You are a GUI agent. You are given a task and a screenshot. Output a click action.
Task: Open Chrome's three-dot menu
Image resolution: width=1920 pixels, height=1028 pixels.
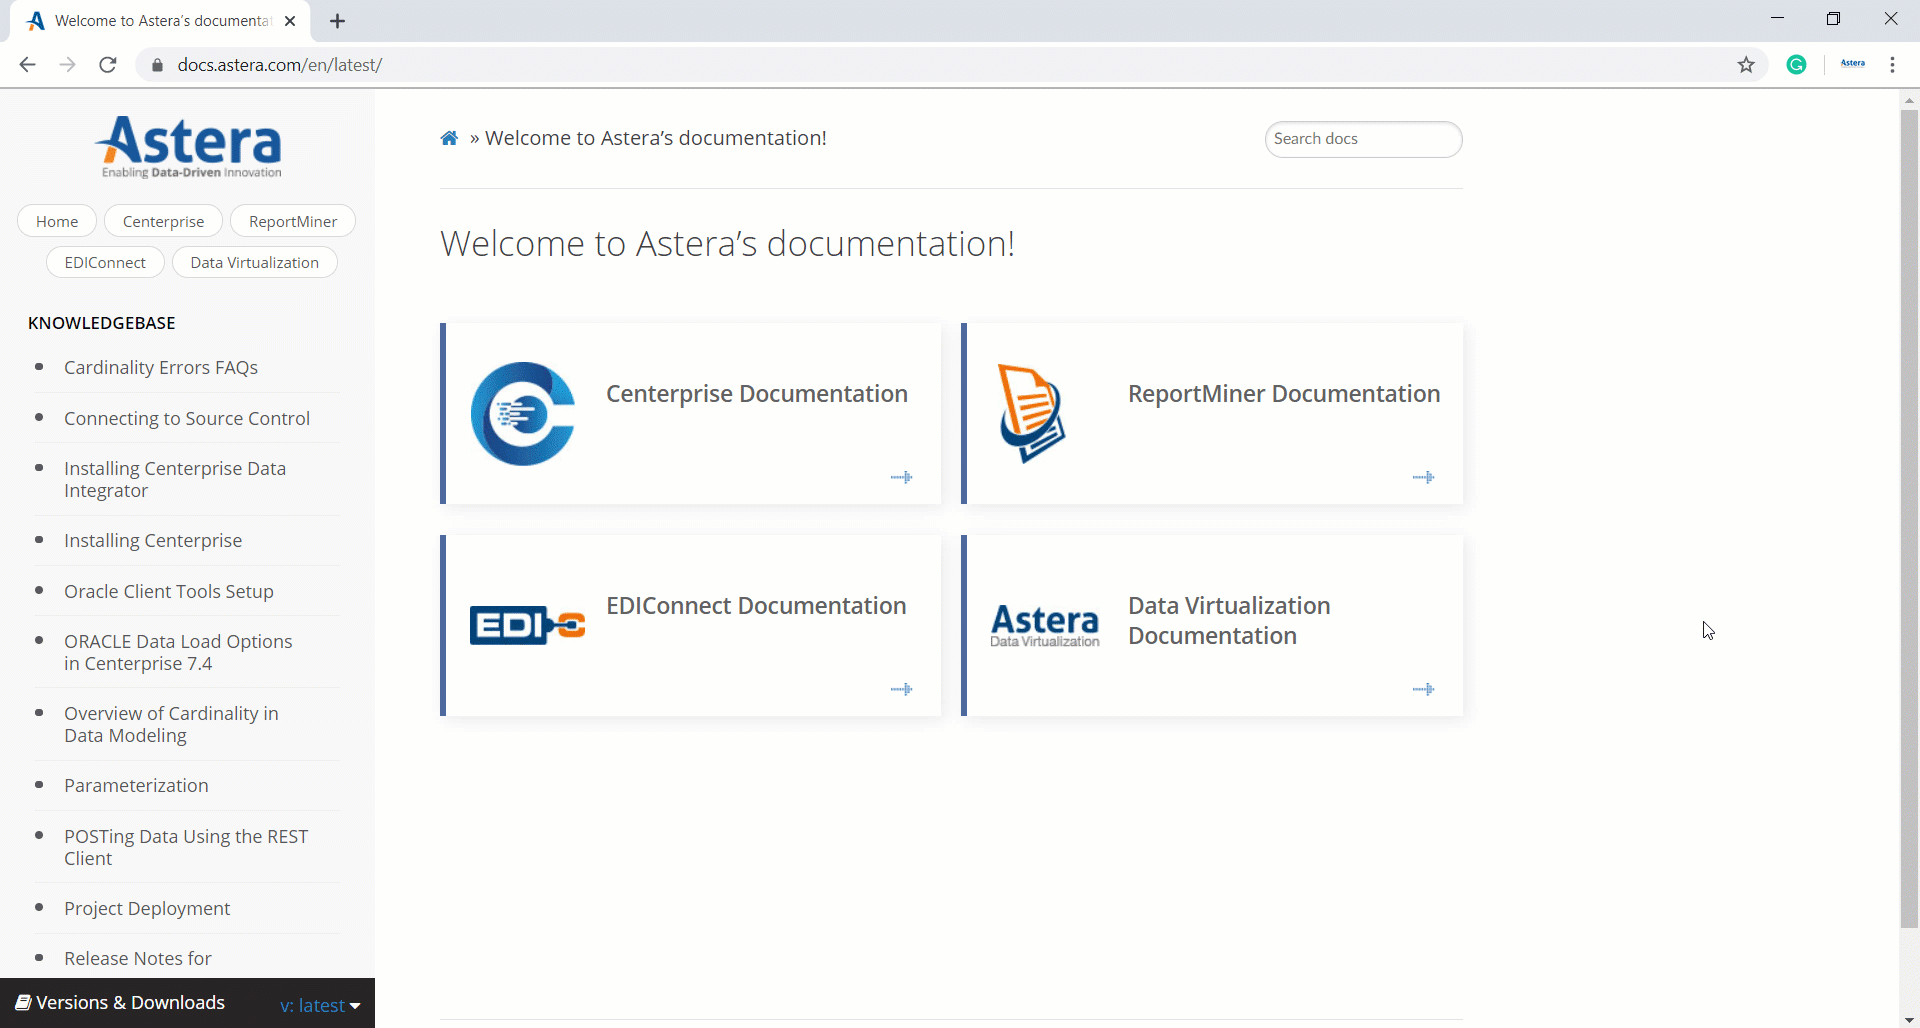(x=1892, y=65)
